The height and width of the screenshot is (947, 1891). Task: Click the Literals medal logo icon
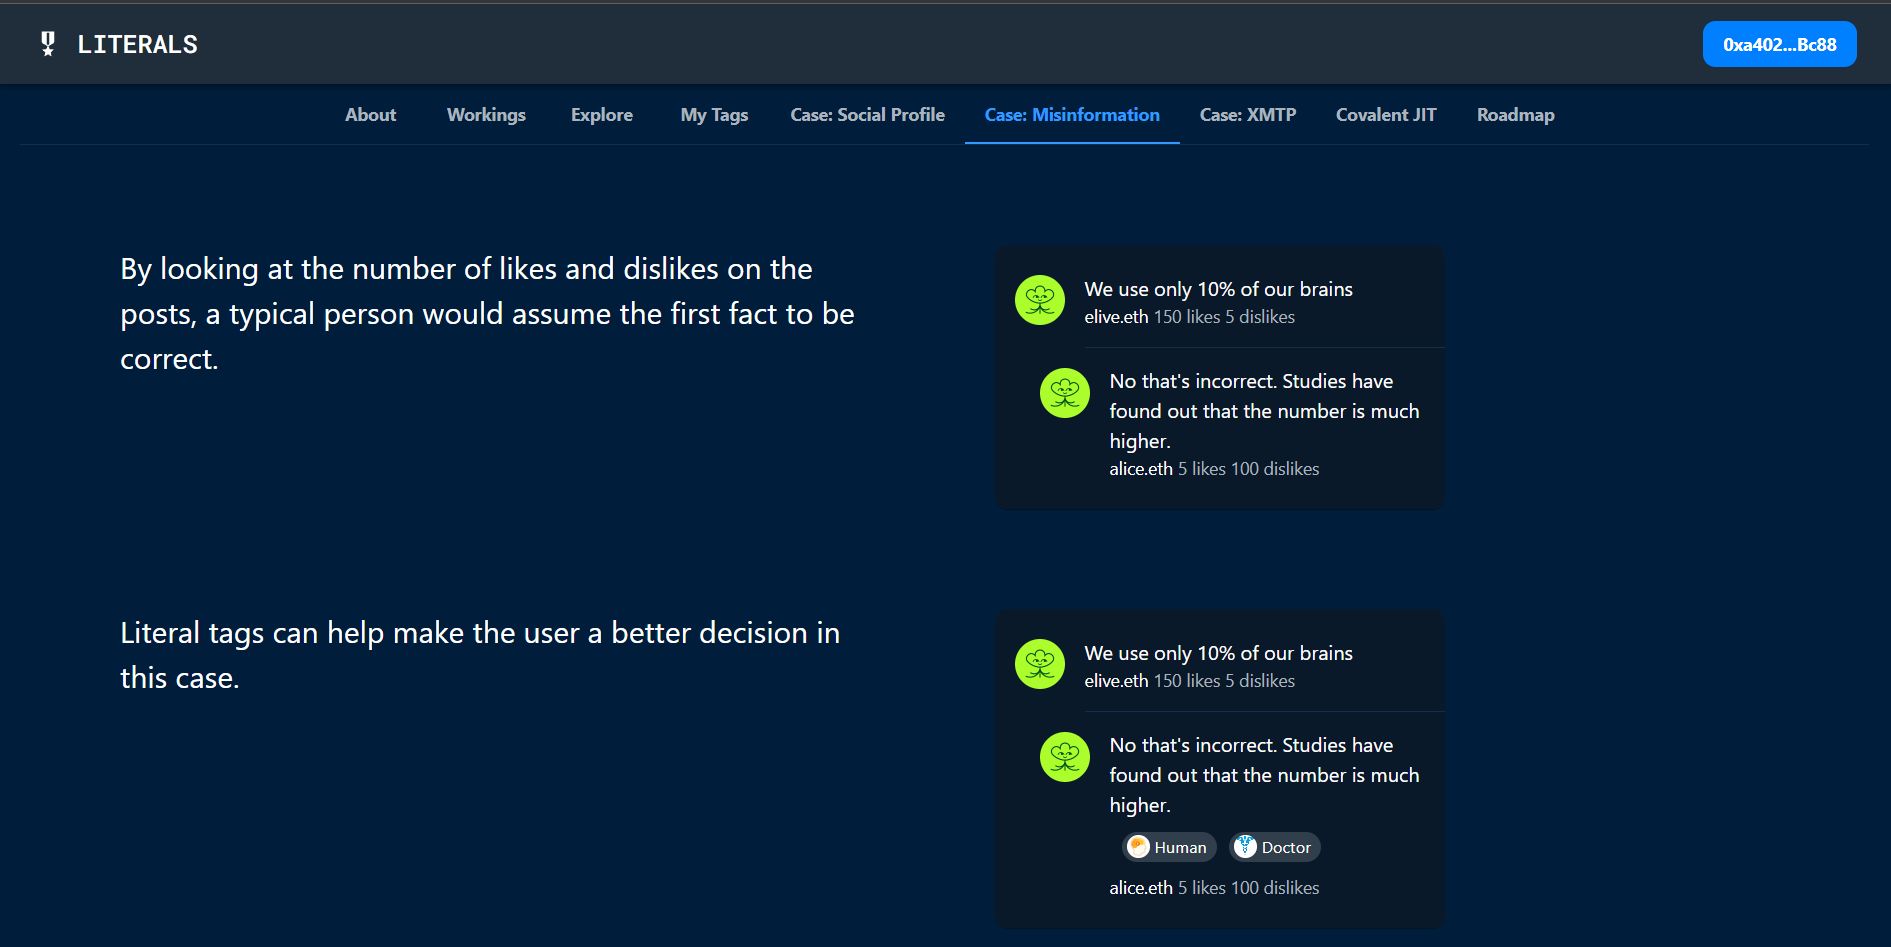click(47, 44)
